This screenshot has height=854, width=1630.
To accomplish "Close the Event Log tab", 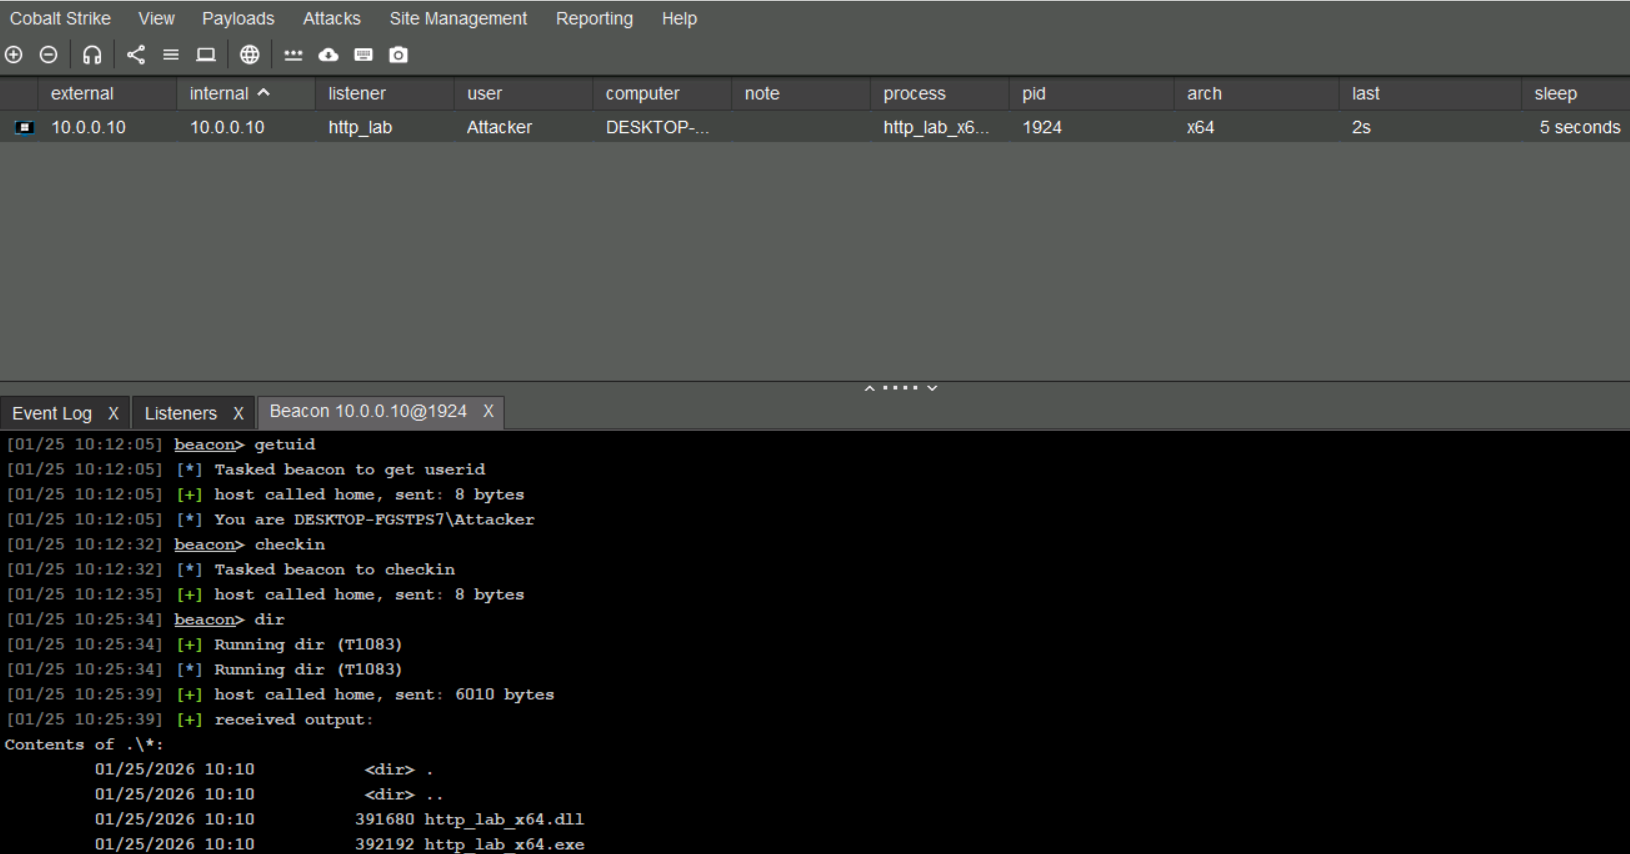I will (x=113, y=413).
